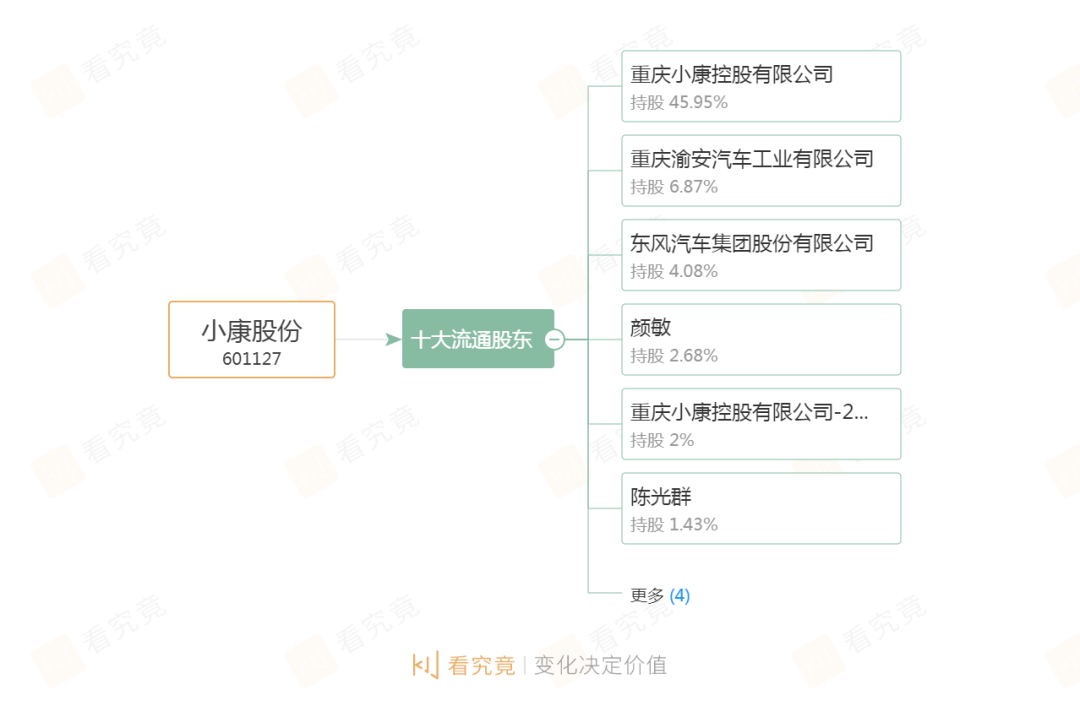Click the 持股 6.87% holding text
Image resolution: width=1080 pixels, height=701 pixels.
(x=674, y=187)
